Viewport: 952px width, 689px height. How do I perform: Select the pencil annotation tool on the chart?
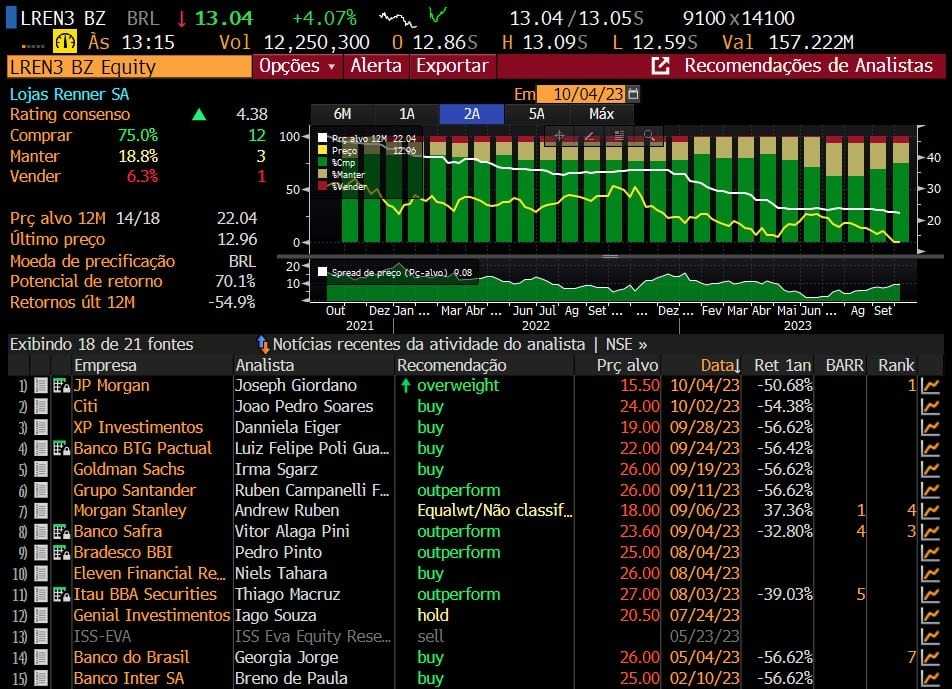tap(589, 135)
